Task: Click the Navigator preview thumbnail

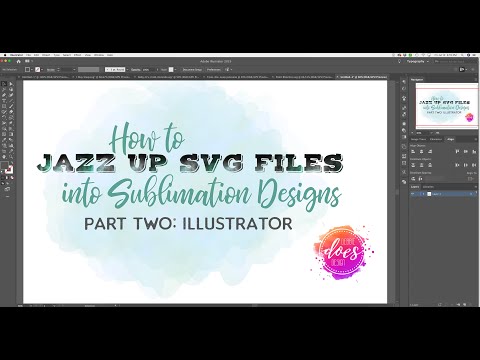Action: point(447,105)
